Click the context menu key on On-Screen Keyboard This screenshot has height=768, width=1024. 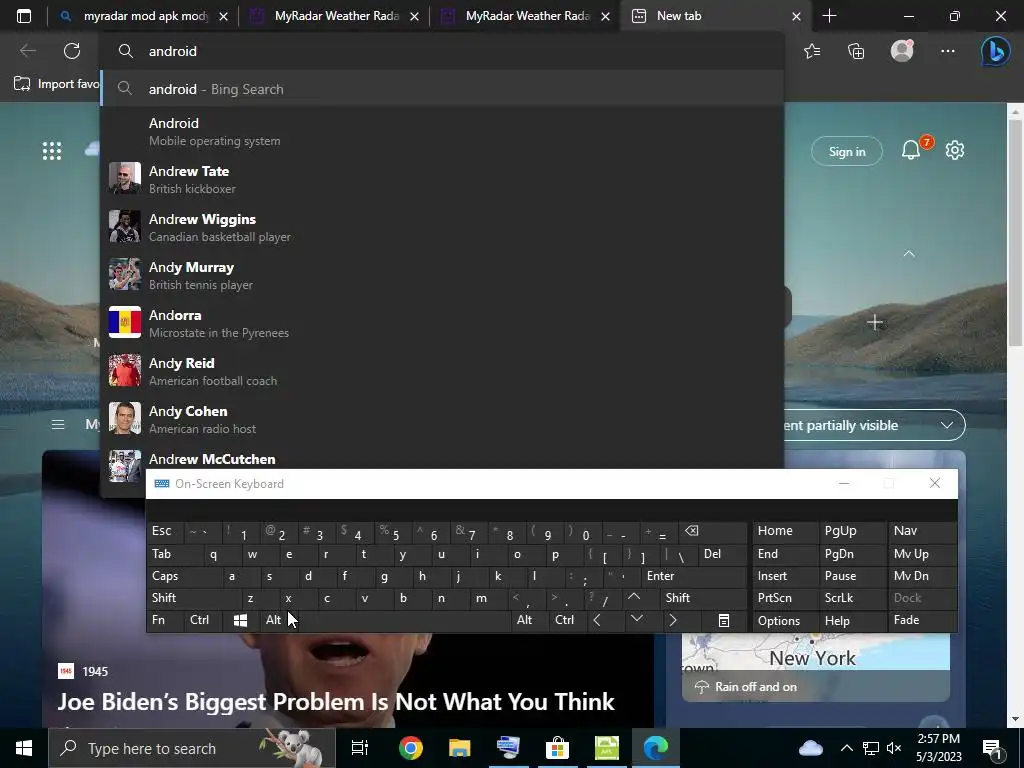coord(724,620)
